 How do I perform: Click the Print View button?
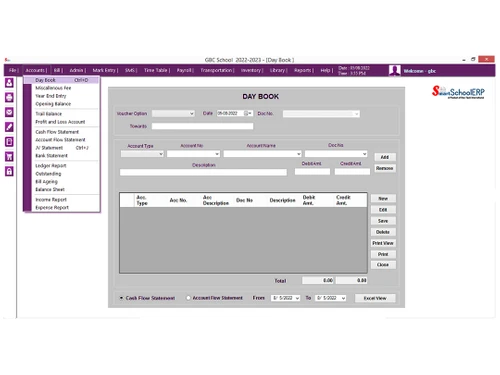tap(383, 243)
